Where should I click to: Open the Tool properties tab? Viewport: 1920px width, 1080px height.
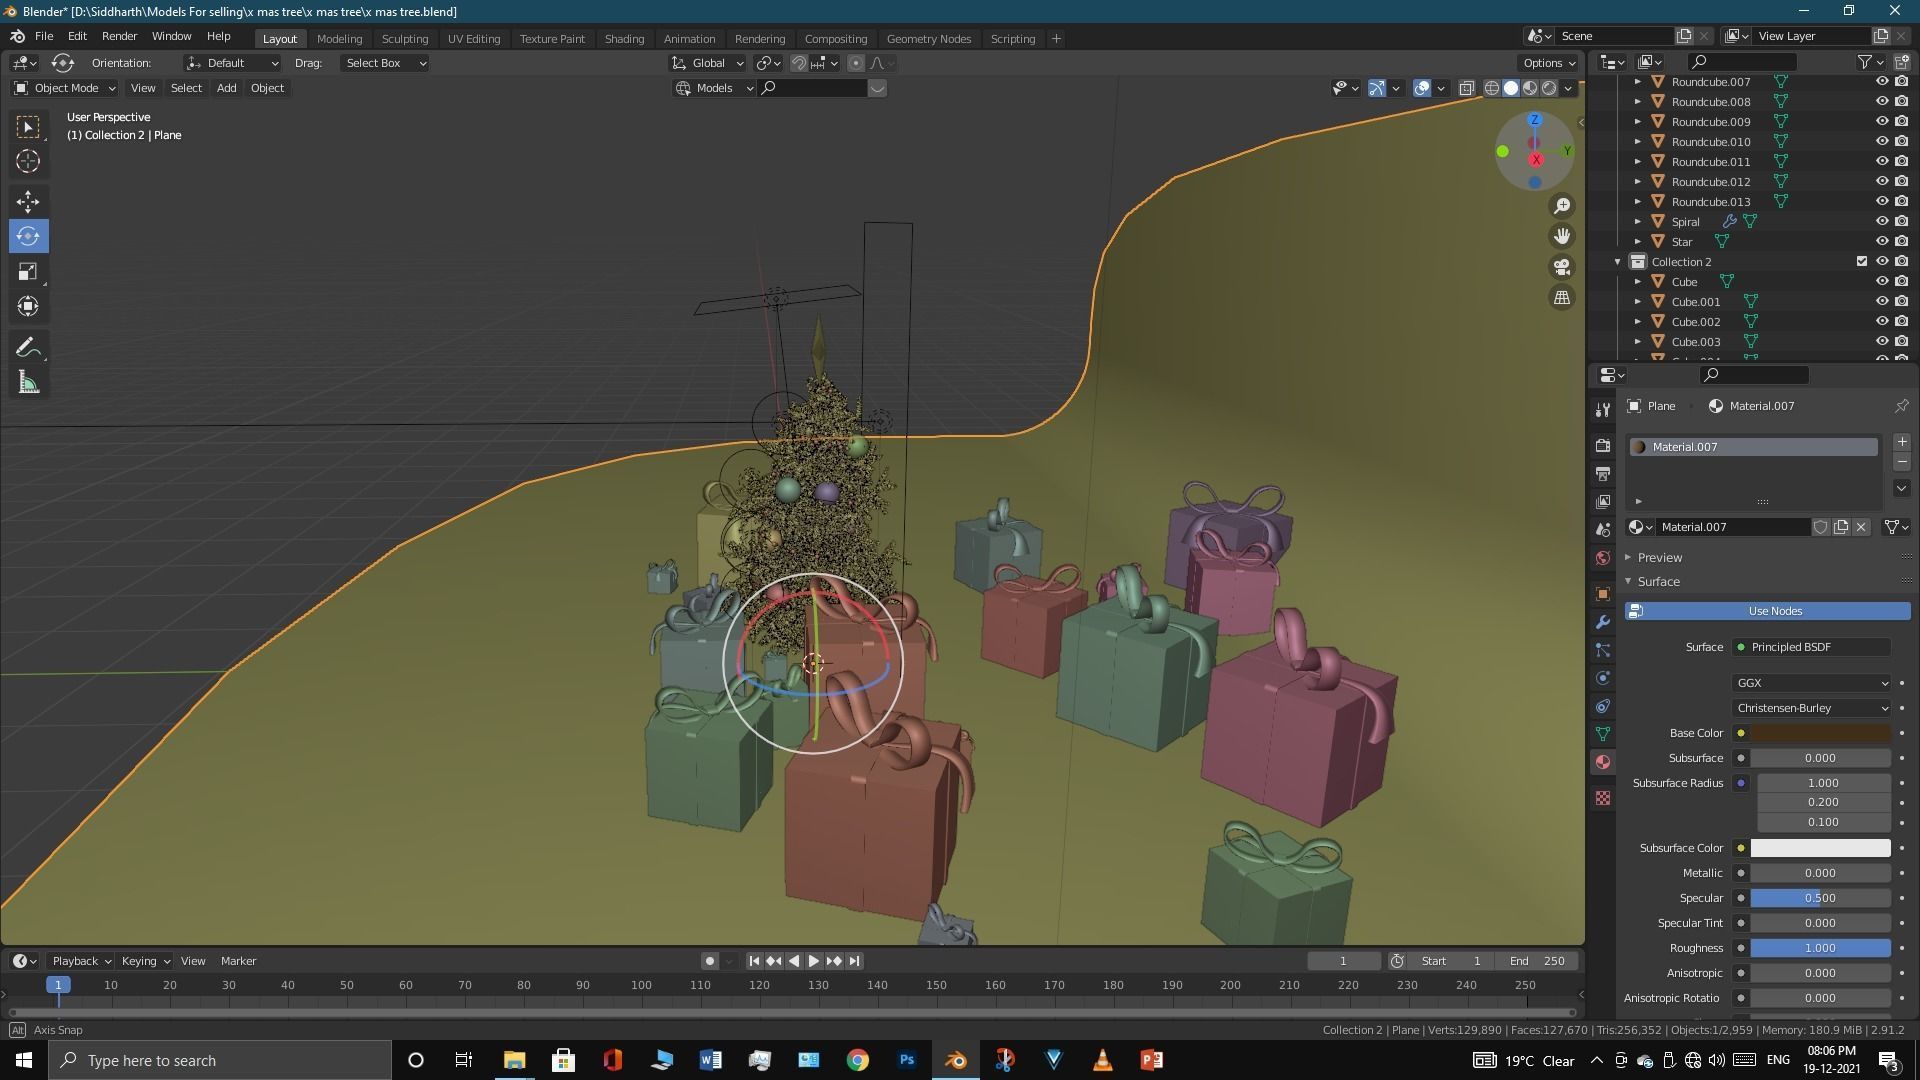[x=1603, y=410]
